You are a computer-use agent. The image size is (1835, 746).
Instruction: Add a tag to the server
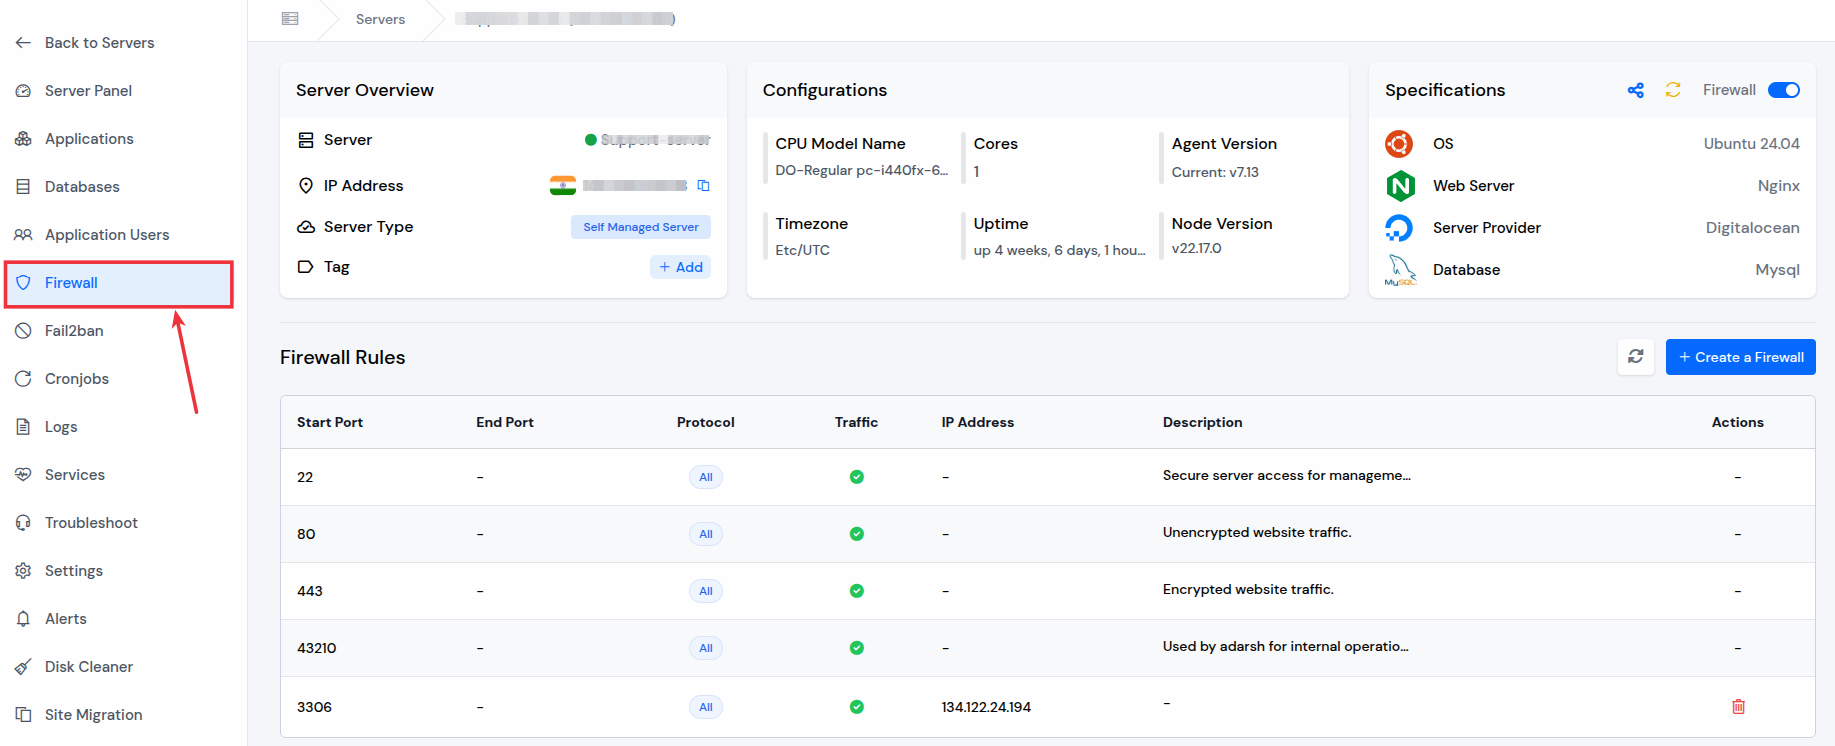680,267
